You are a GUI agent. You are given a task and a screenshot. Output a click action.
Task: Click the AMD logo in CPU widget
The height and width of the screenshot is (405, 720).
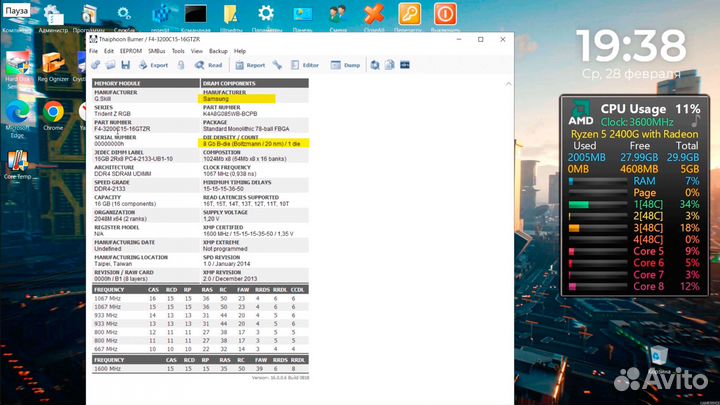[581, 114]
